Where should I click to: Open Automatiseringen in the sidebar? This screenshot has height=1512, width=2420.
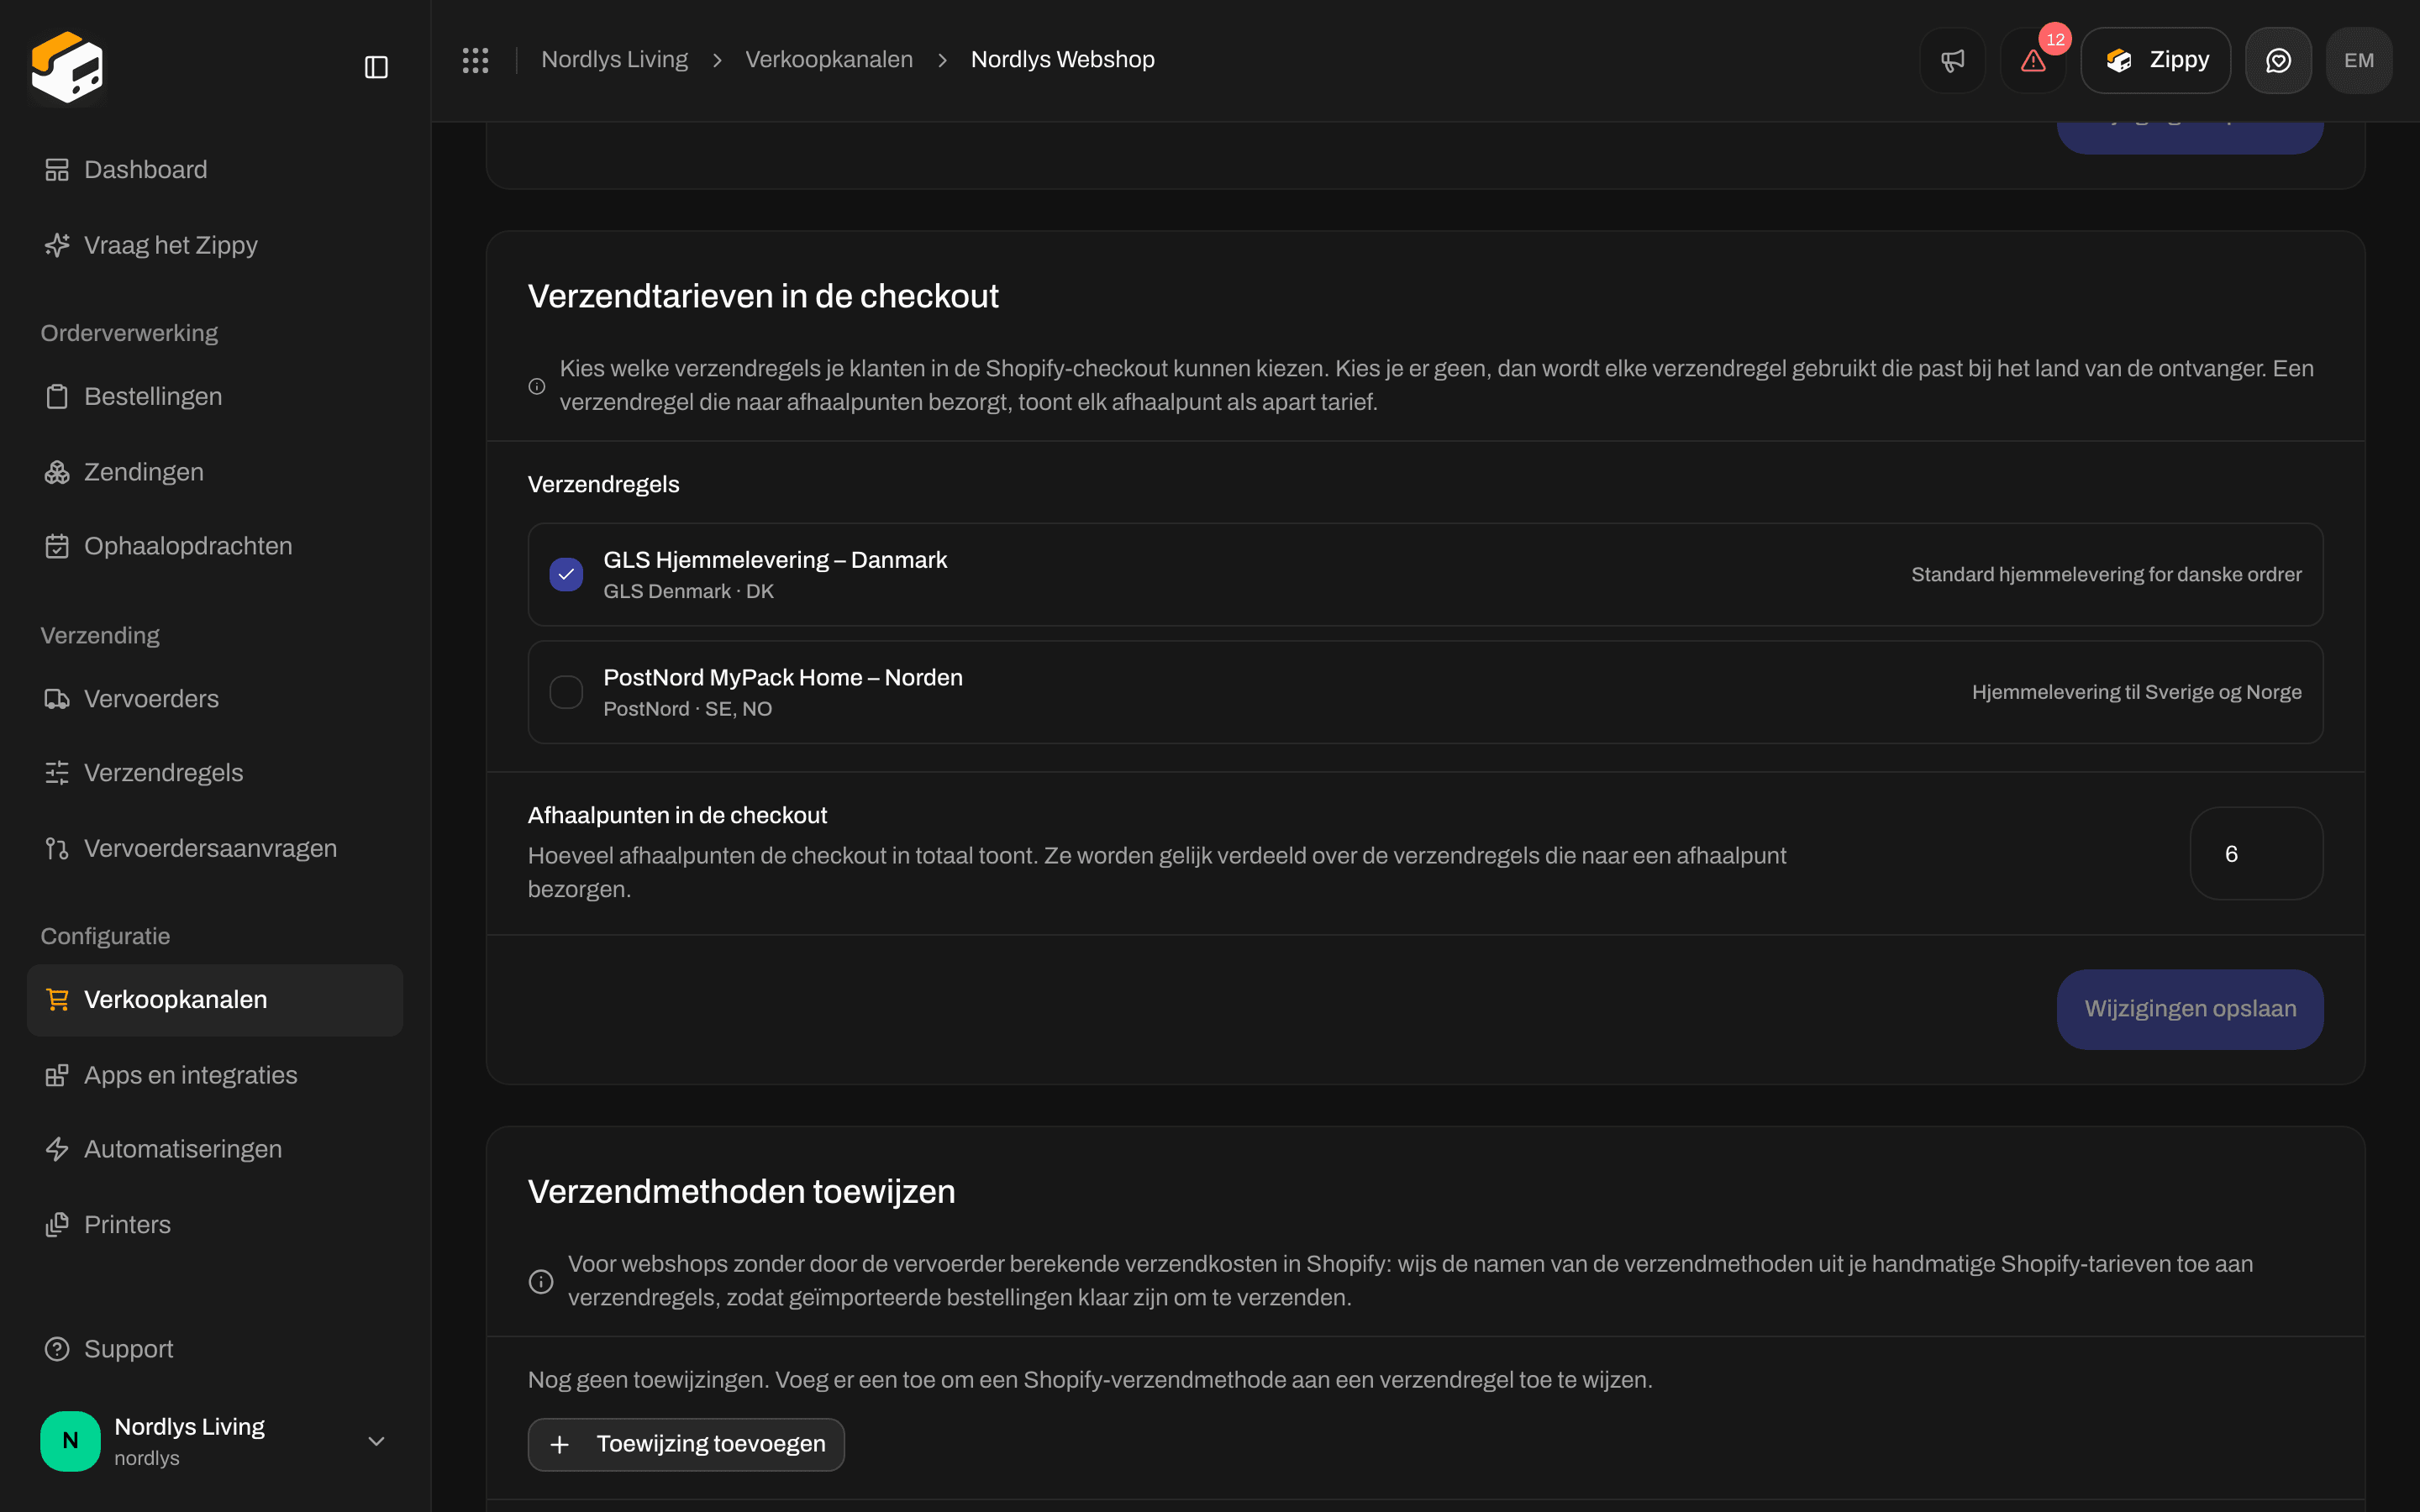pyautogui.click(x=215, y=1149)
